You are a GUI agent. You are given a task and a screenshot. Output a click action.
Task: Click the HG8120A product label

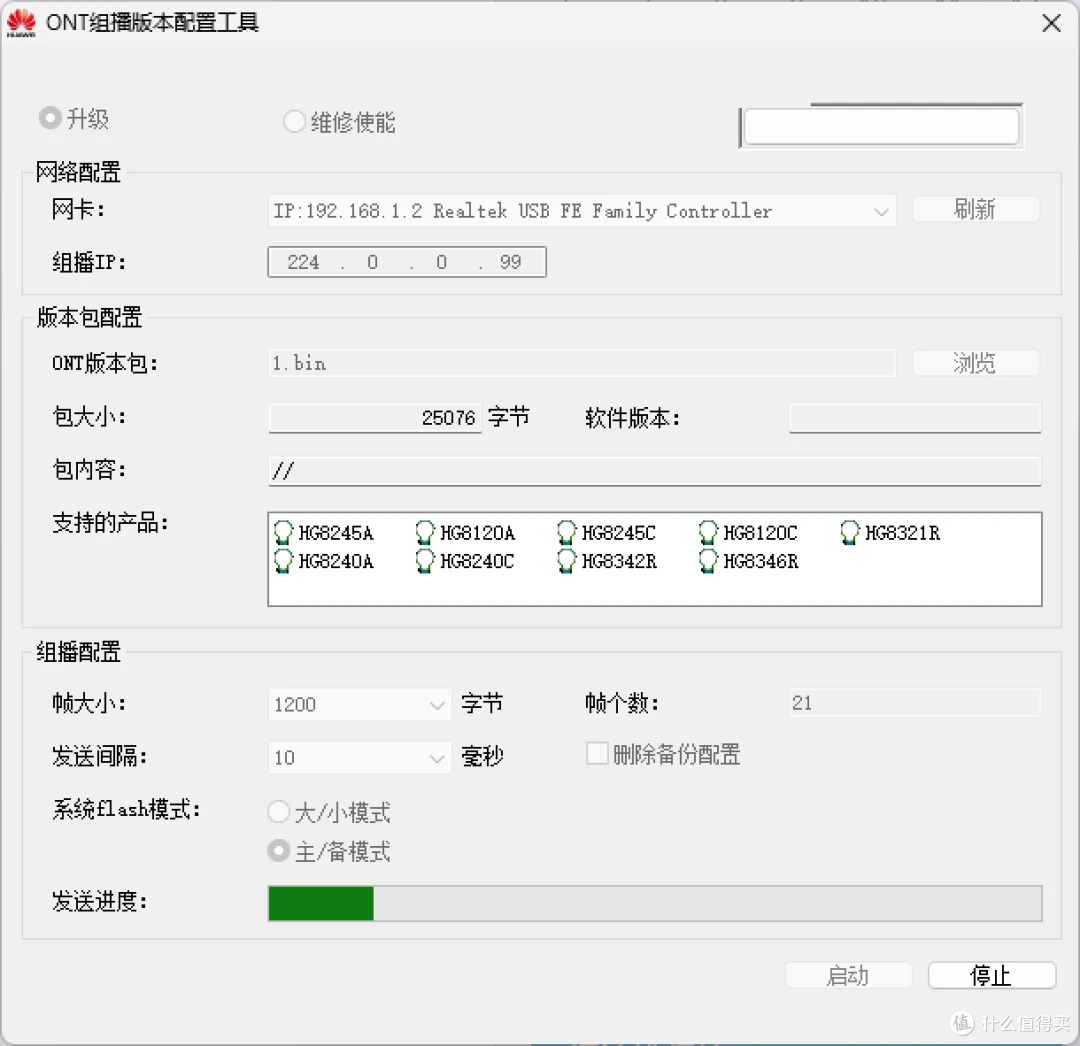click(x=477, y=533)
